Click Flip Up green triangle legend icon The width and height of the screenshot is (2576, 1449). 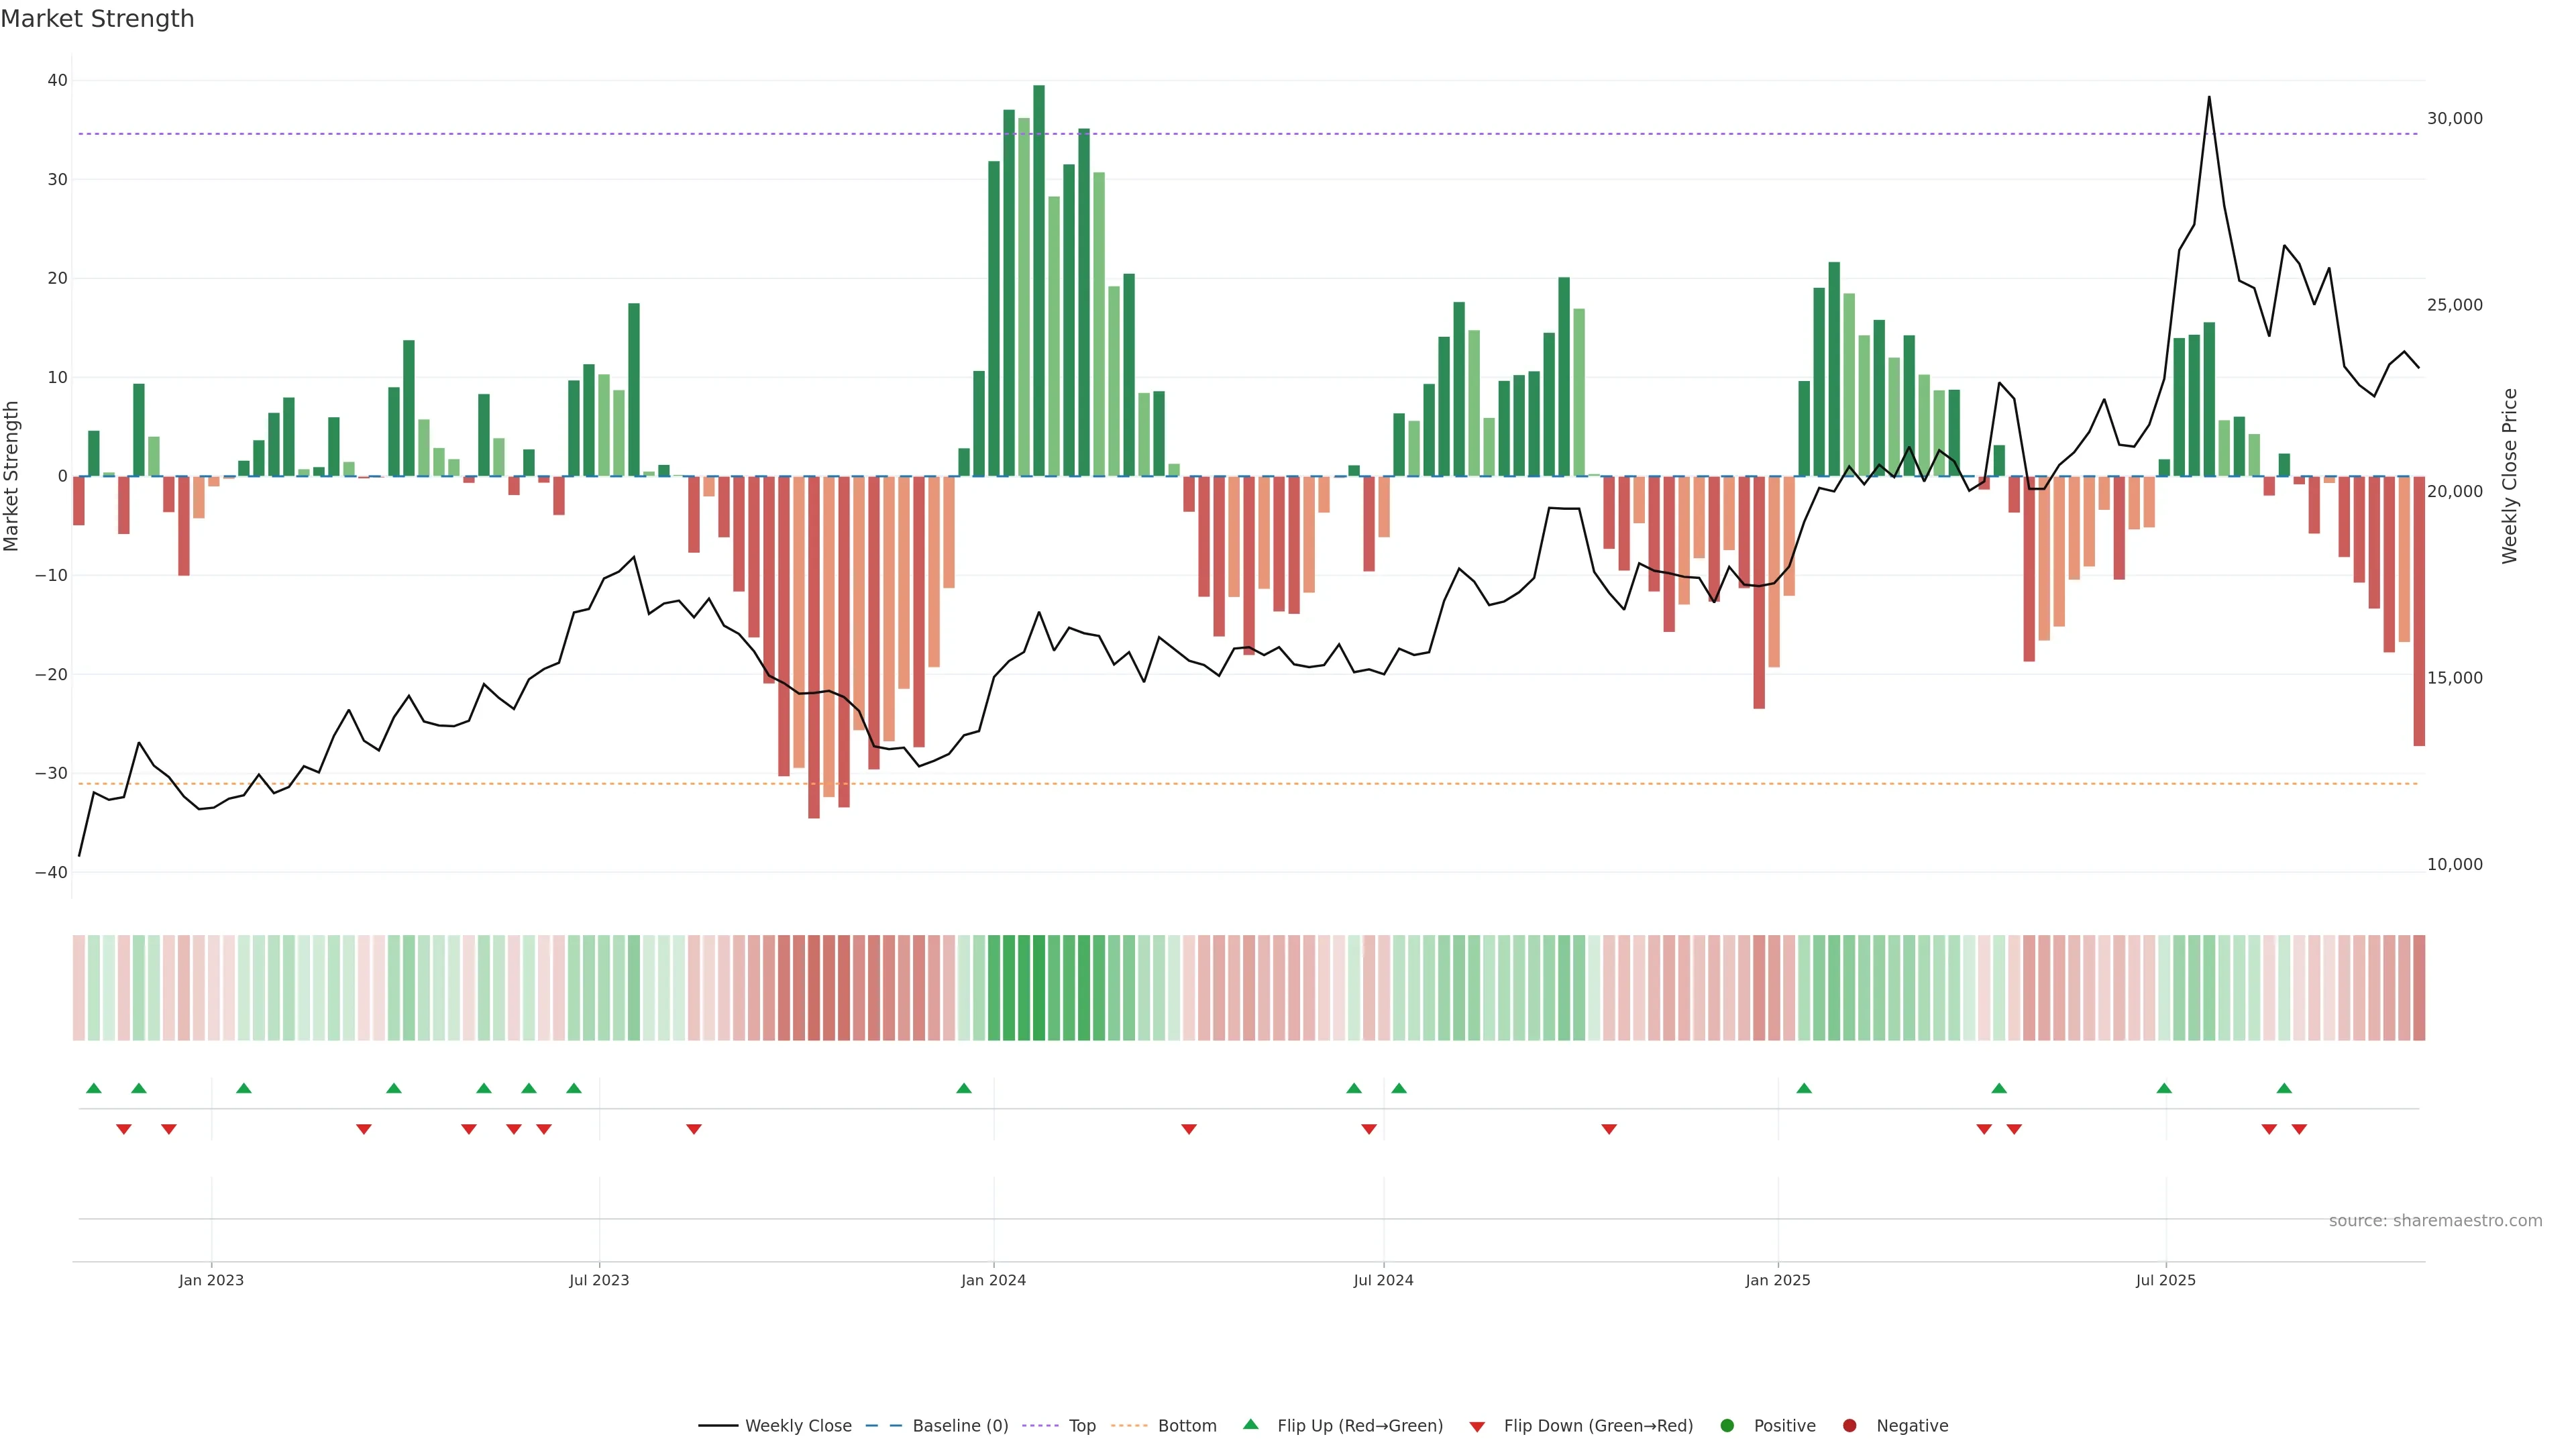(x=1250, y=1424)
